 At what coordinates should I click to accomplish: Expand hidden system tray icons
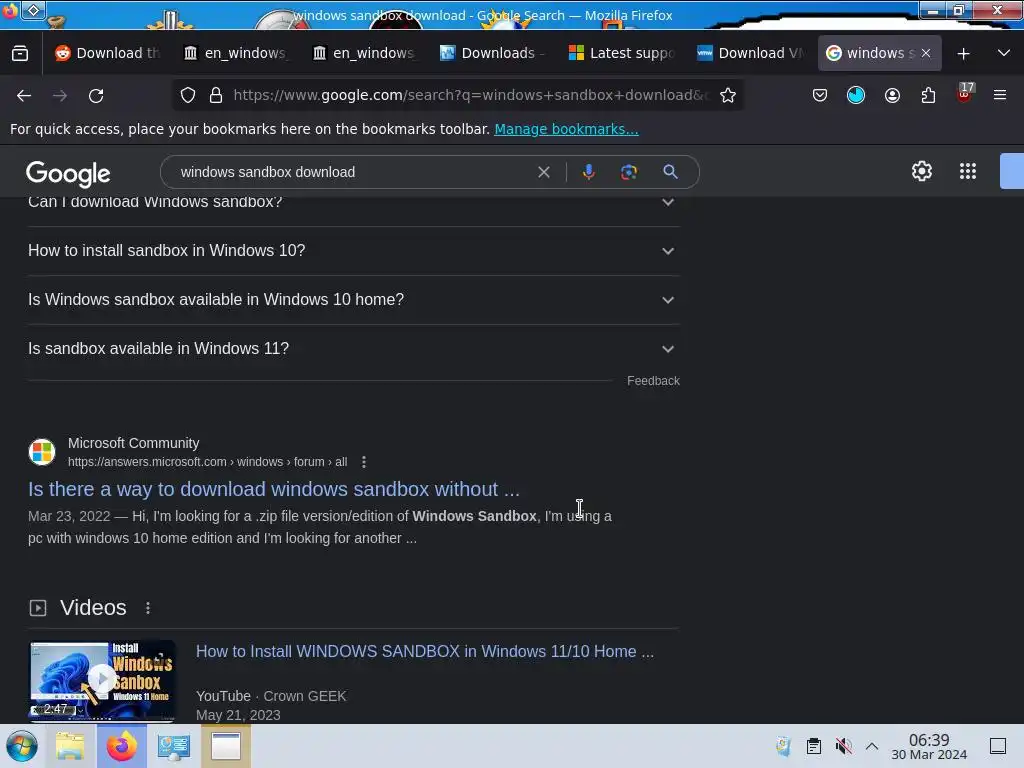pyautogui.click(x=872, y=746)
